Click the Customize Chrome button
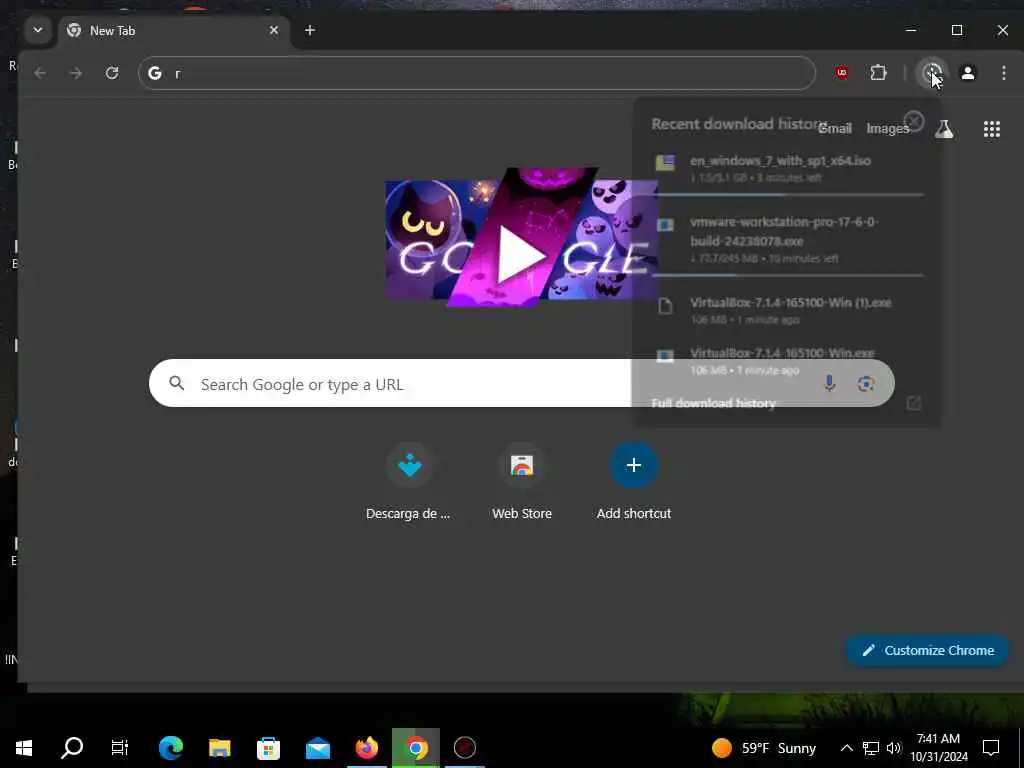 point(927,650)
